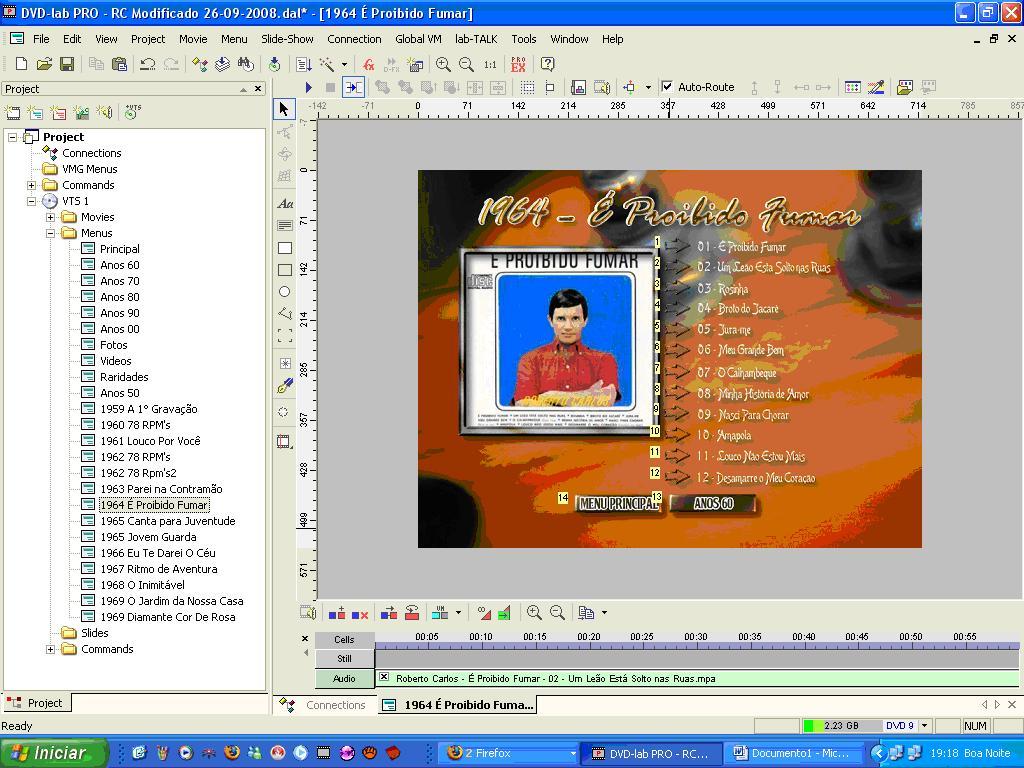Create a new project with the blank page icon

tap(21, 64)
